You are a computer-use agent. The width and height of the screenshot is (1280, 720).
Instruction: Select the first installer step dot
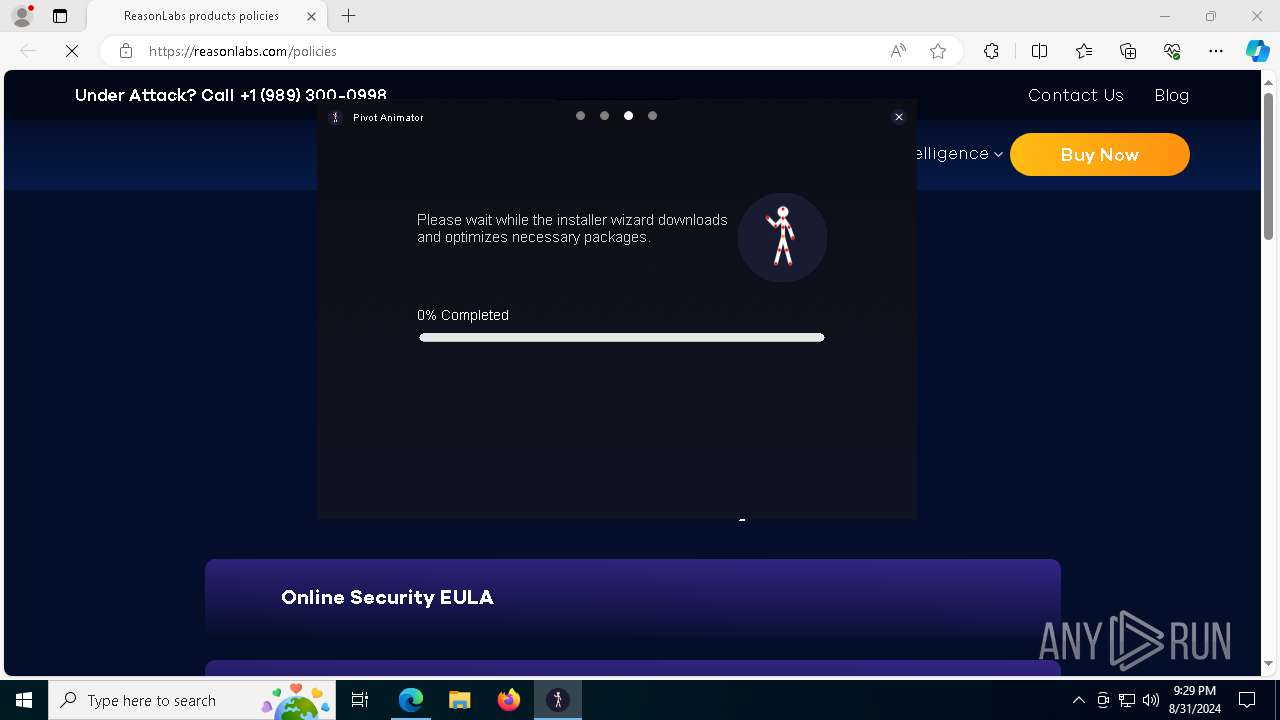[580, 116]
